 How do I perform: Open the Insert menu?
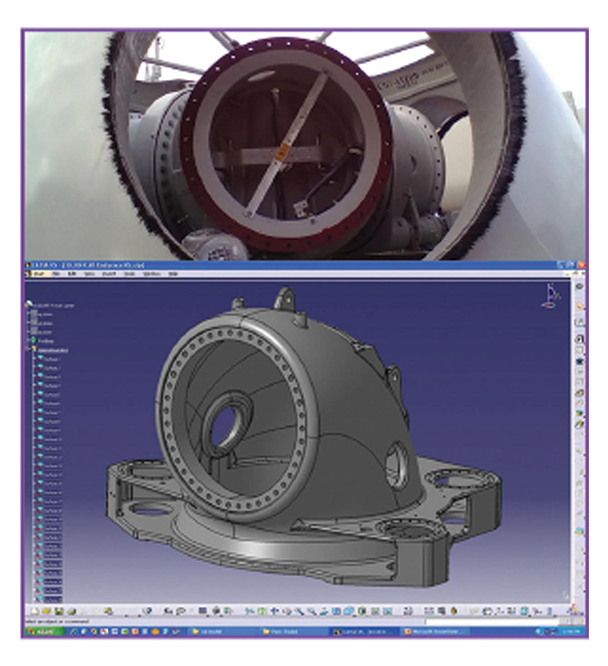click(x=109, y=274)
